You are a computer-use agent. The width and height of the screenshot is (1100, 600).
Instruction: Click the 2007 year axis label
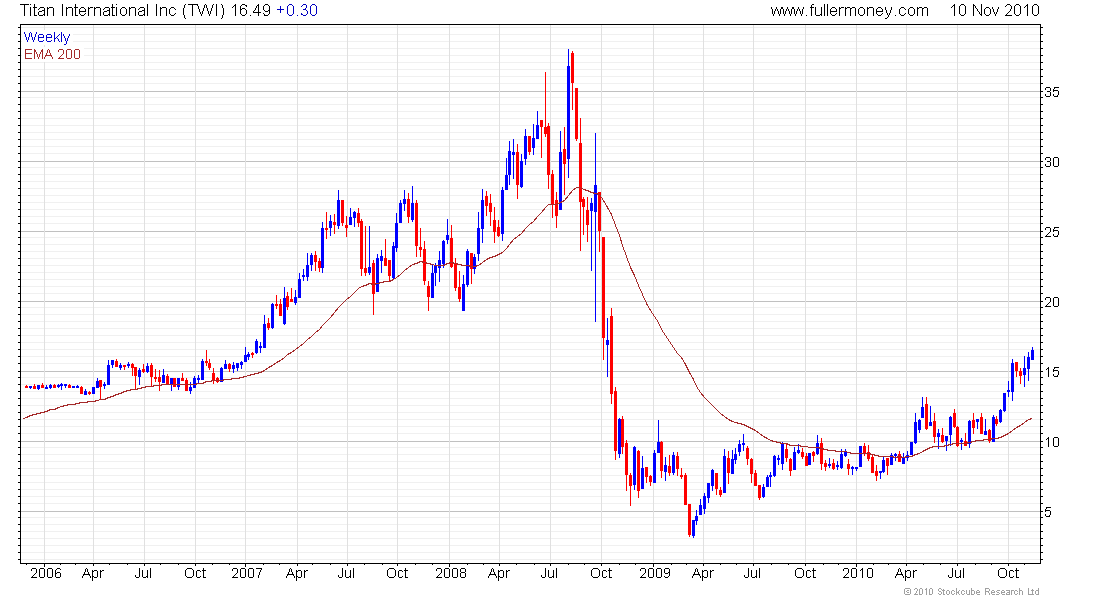[x=247, y=573]
